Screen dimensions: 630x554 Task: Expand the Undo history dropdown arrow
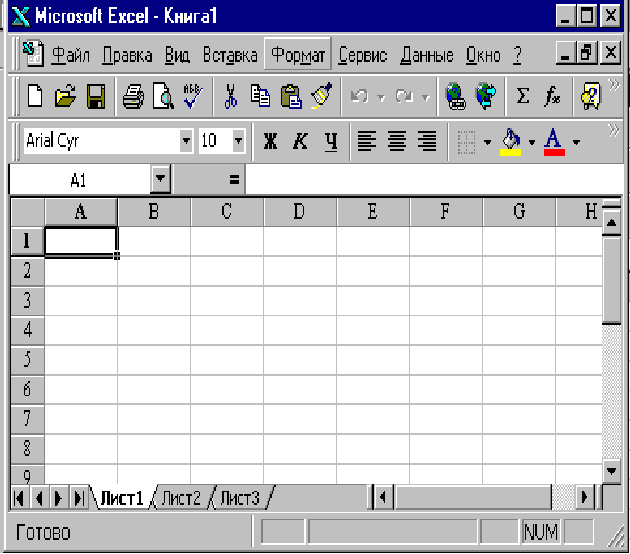(381, 97)
